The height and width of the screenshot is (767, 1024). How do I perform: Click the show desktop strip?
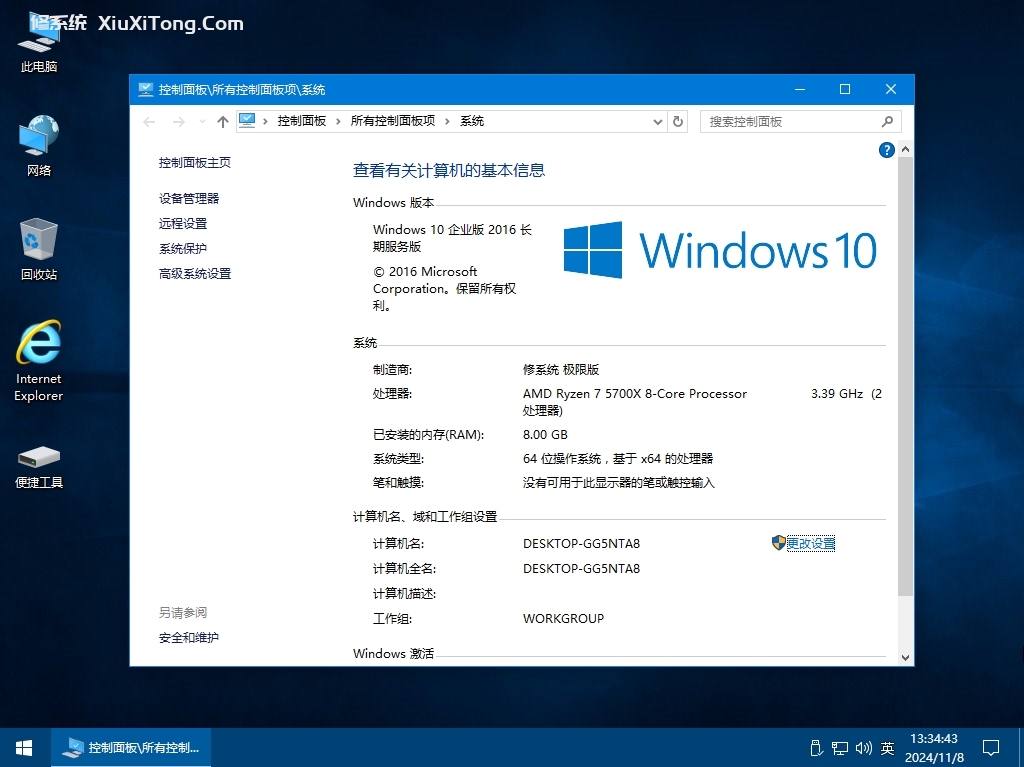(x=1021, y=747)
